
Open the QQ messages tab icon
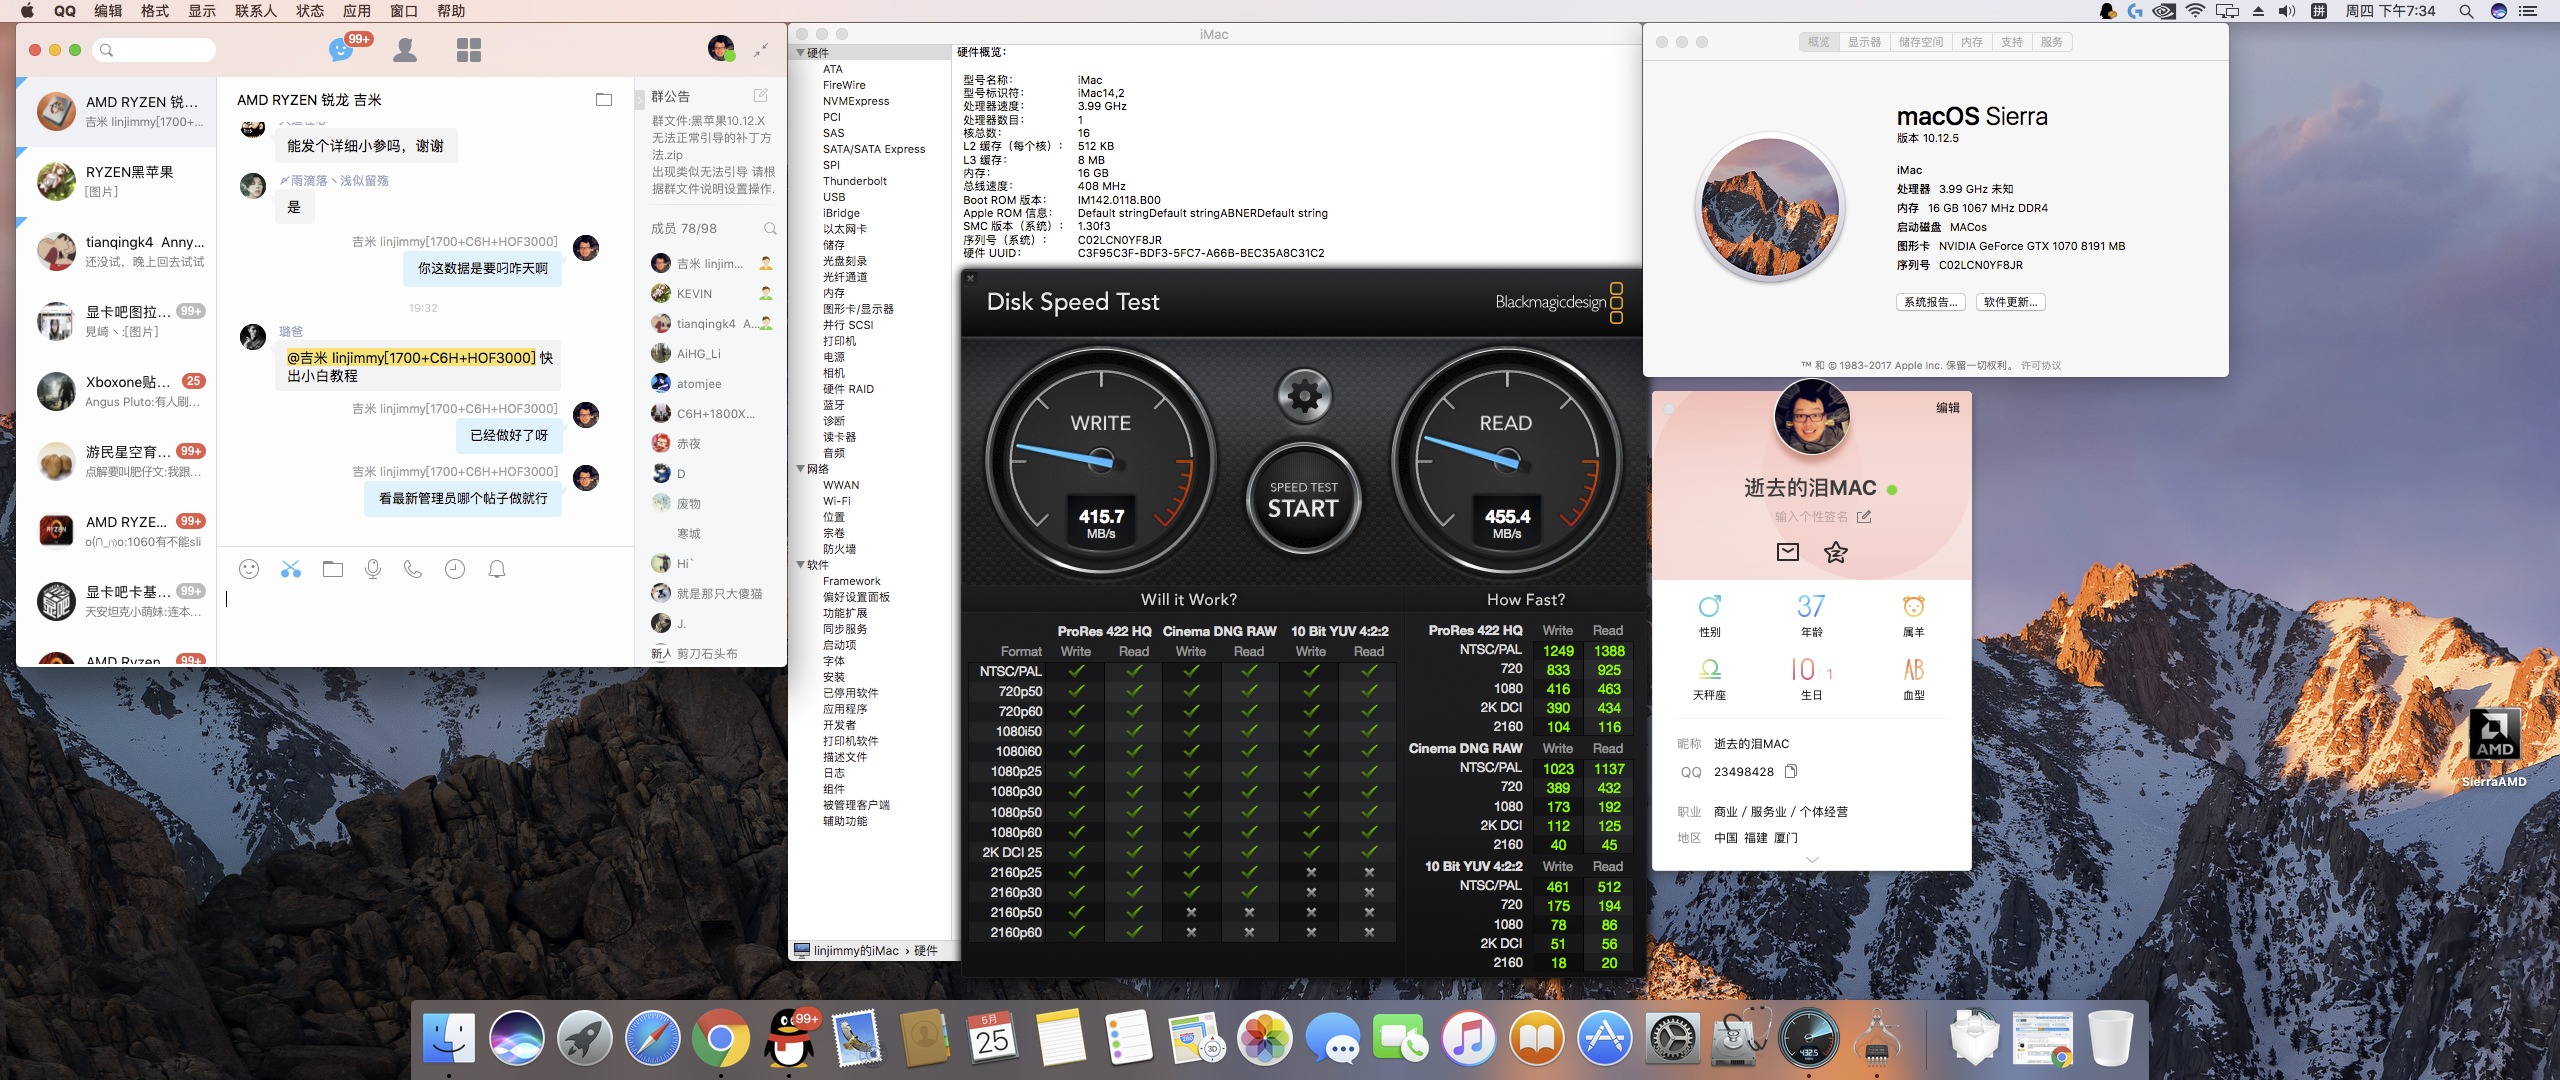tap(342, 50)
